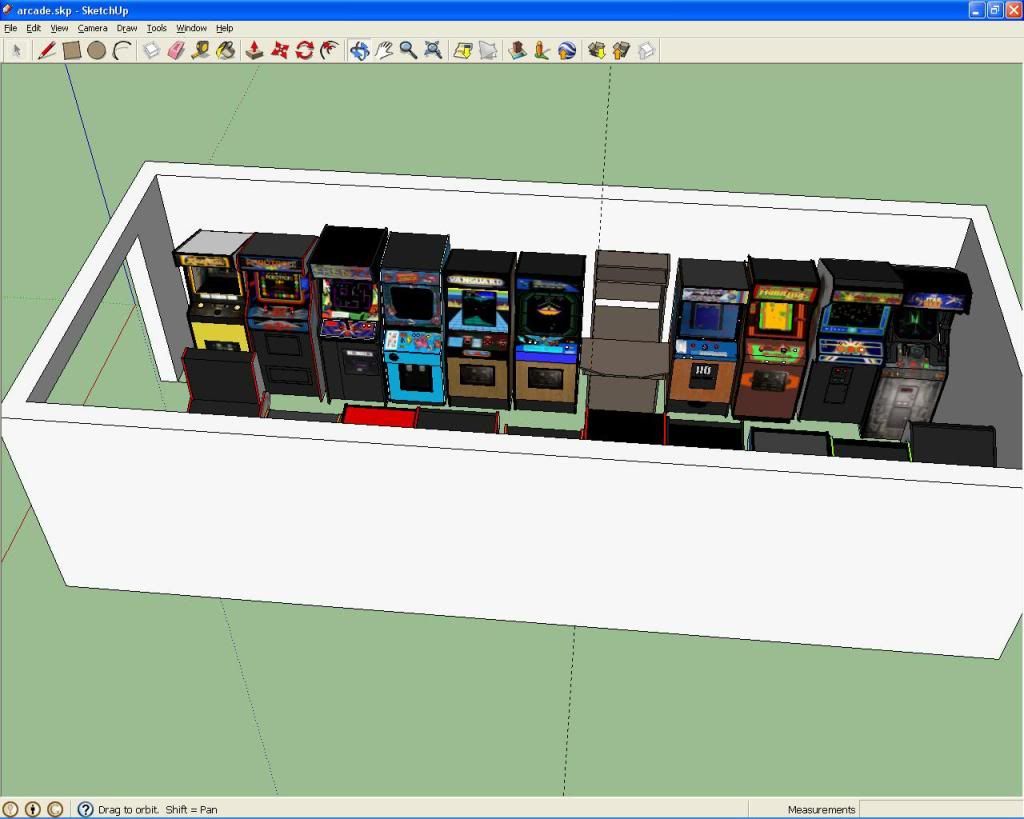Click the status bar help question mark
Screen dimensions: 1024x819
(x=83, y=810)
